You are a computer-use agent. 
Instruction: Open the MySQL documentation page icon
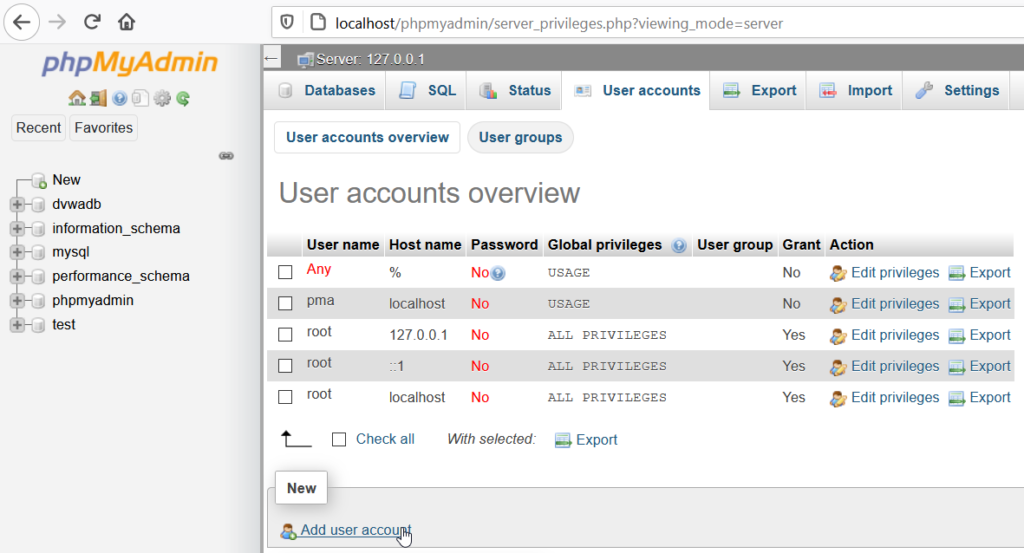click(140, 98)
